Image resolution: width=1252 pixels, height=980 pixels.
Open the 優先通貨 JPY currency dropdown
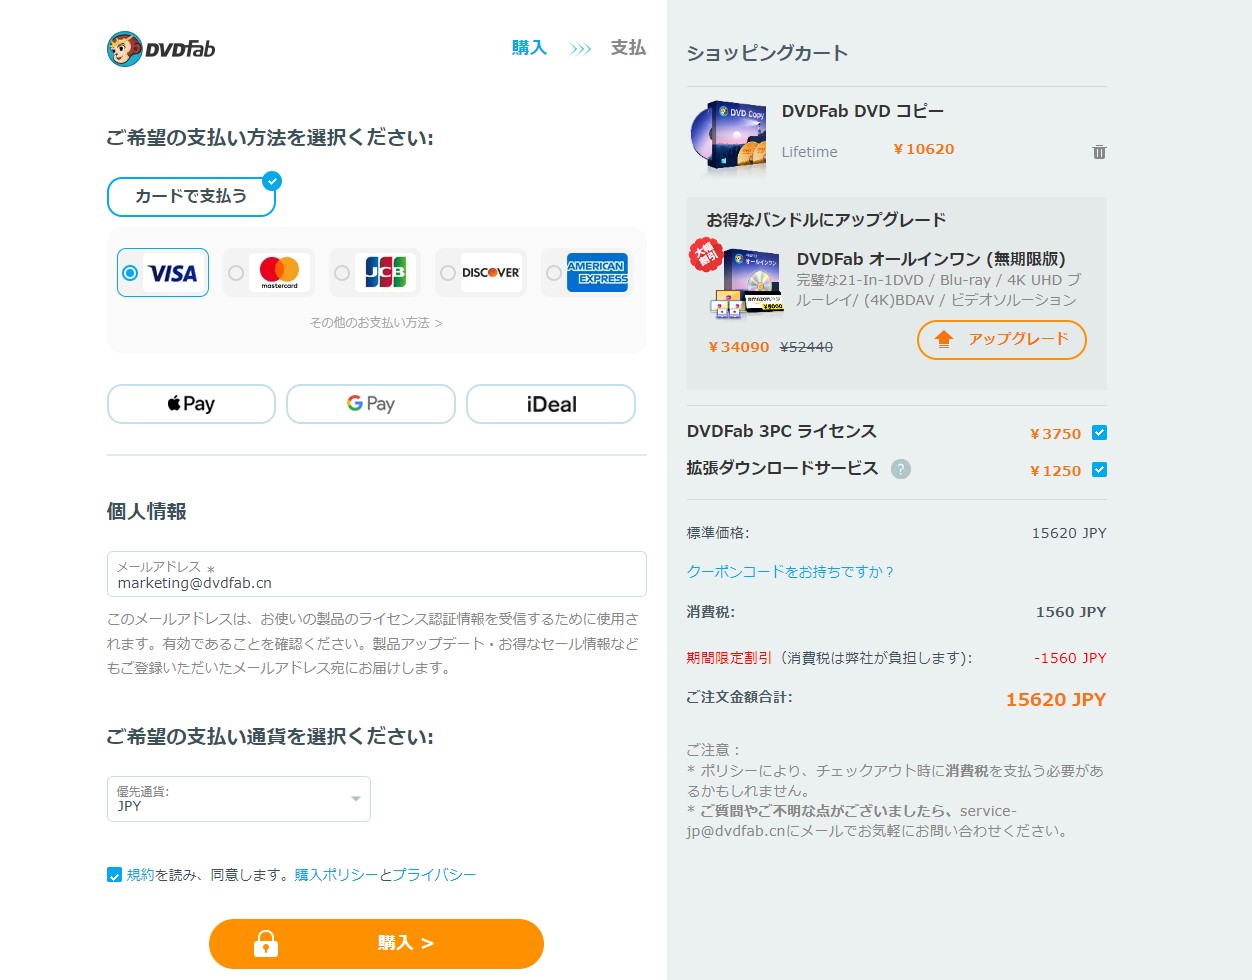[x=239, y=799]
